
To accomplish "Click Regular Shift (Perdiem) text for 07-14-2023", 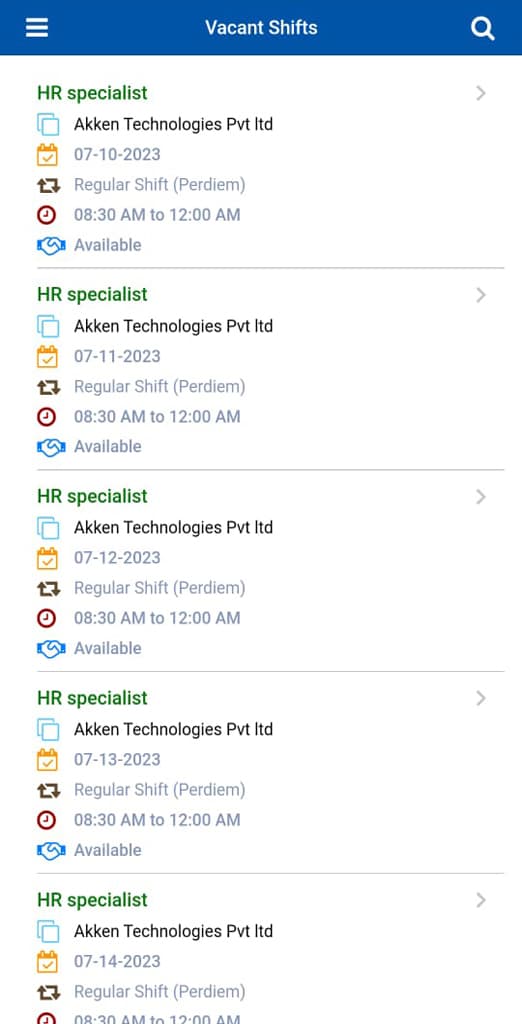I will [159, 992].
